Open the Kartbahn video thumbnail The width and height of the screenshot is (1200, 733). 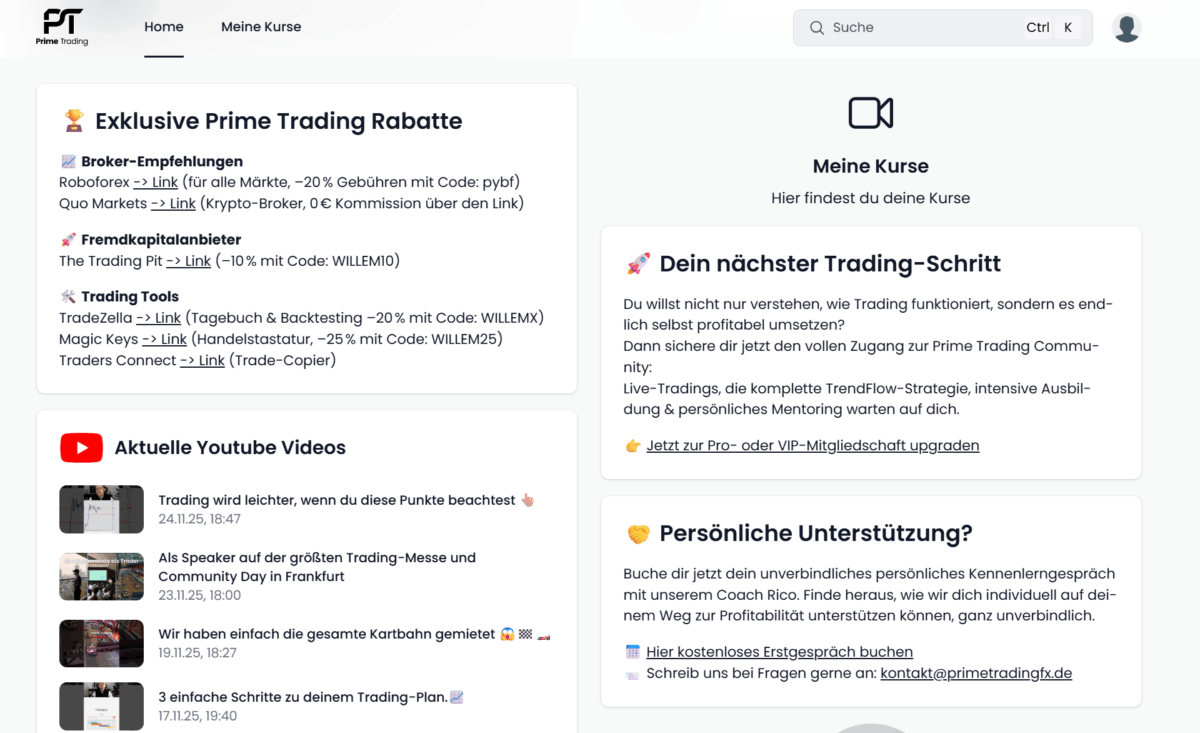pos(101,644)
